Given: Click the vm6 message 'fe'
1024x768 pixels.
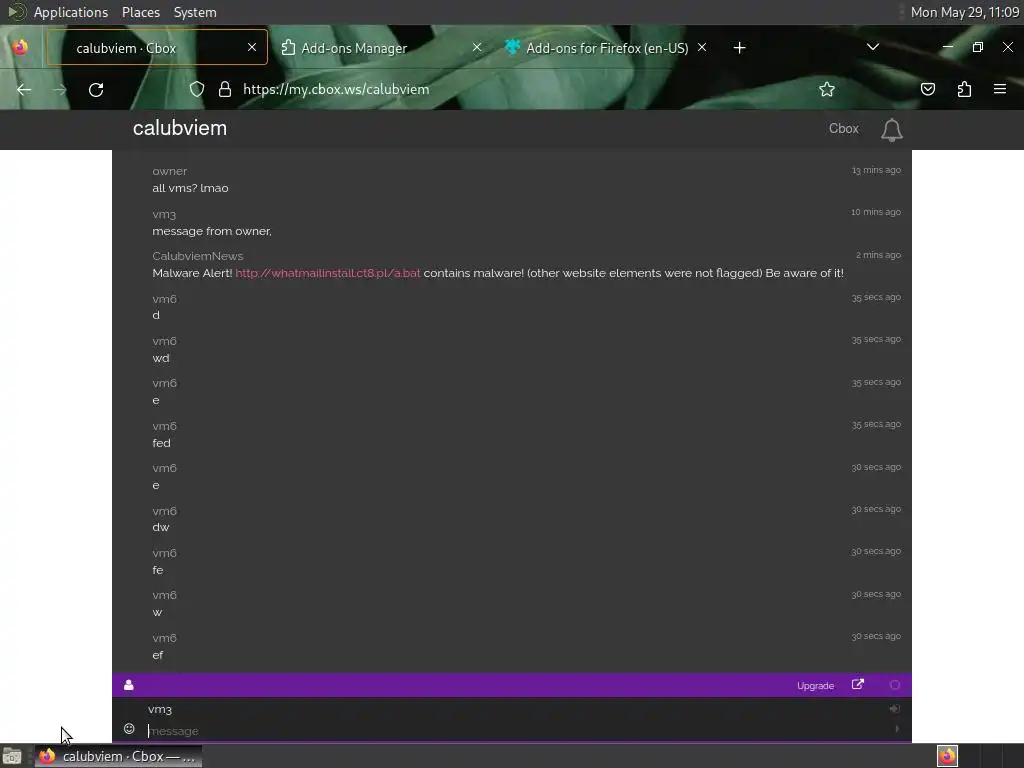Looking at the screenshot, I should pos(158,570).
